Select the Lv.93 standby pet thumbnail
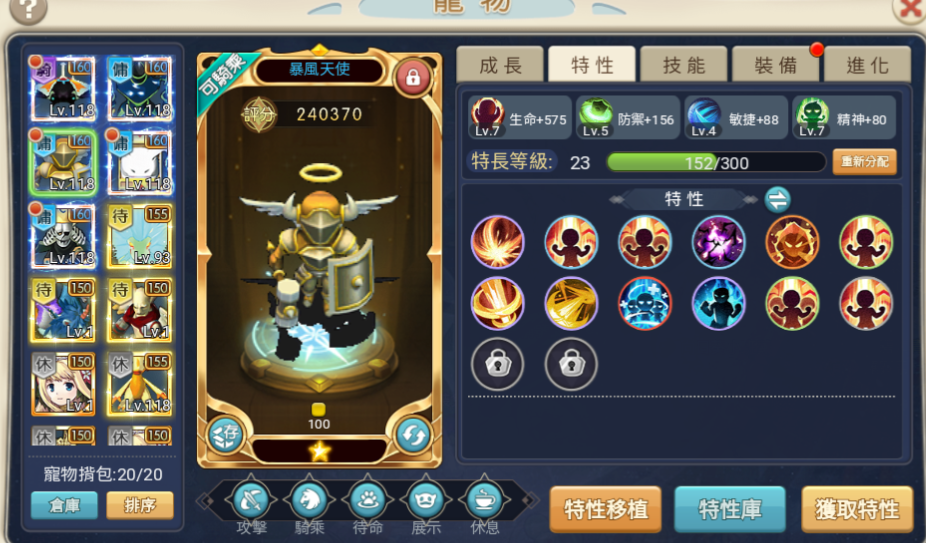926x543 pixels. point(139,236)
